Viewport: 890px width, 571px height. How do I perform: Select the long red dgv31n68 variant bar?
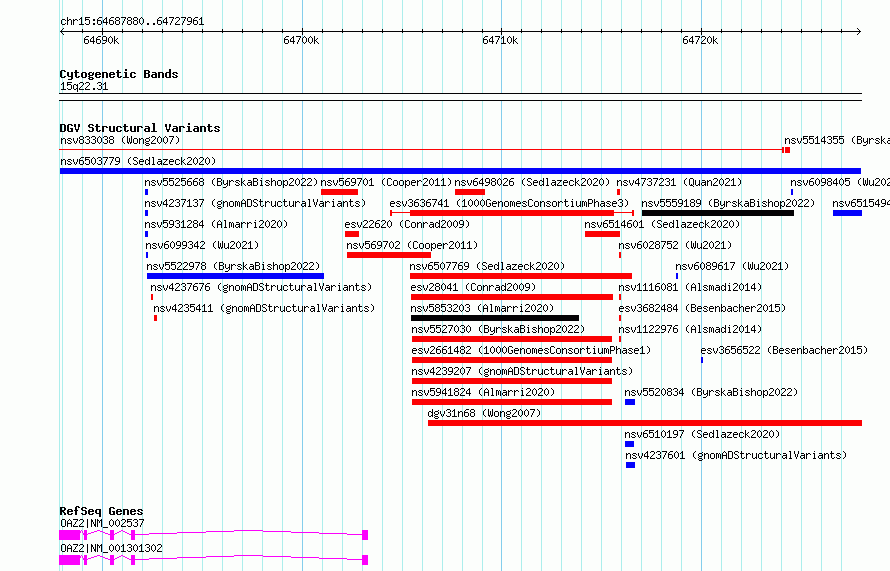(x=645, y=423)
